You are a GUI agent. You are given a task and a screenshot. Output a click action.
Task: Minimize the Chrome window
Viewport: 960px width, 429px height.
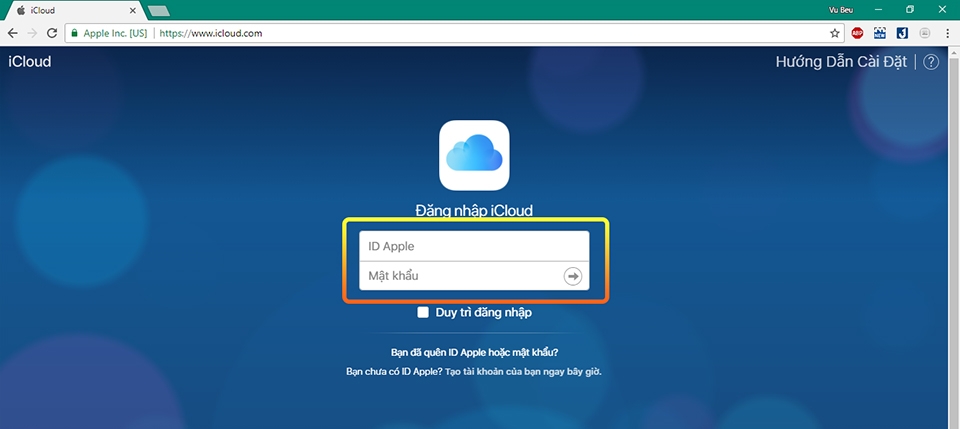[879, 9]
